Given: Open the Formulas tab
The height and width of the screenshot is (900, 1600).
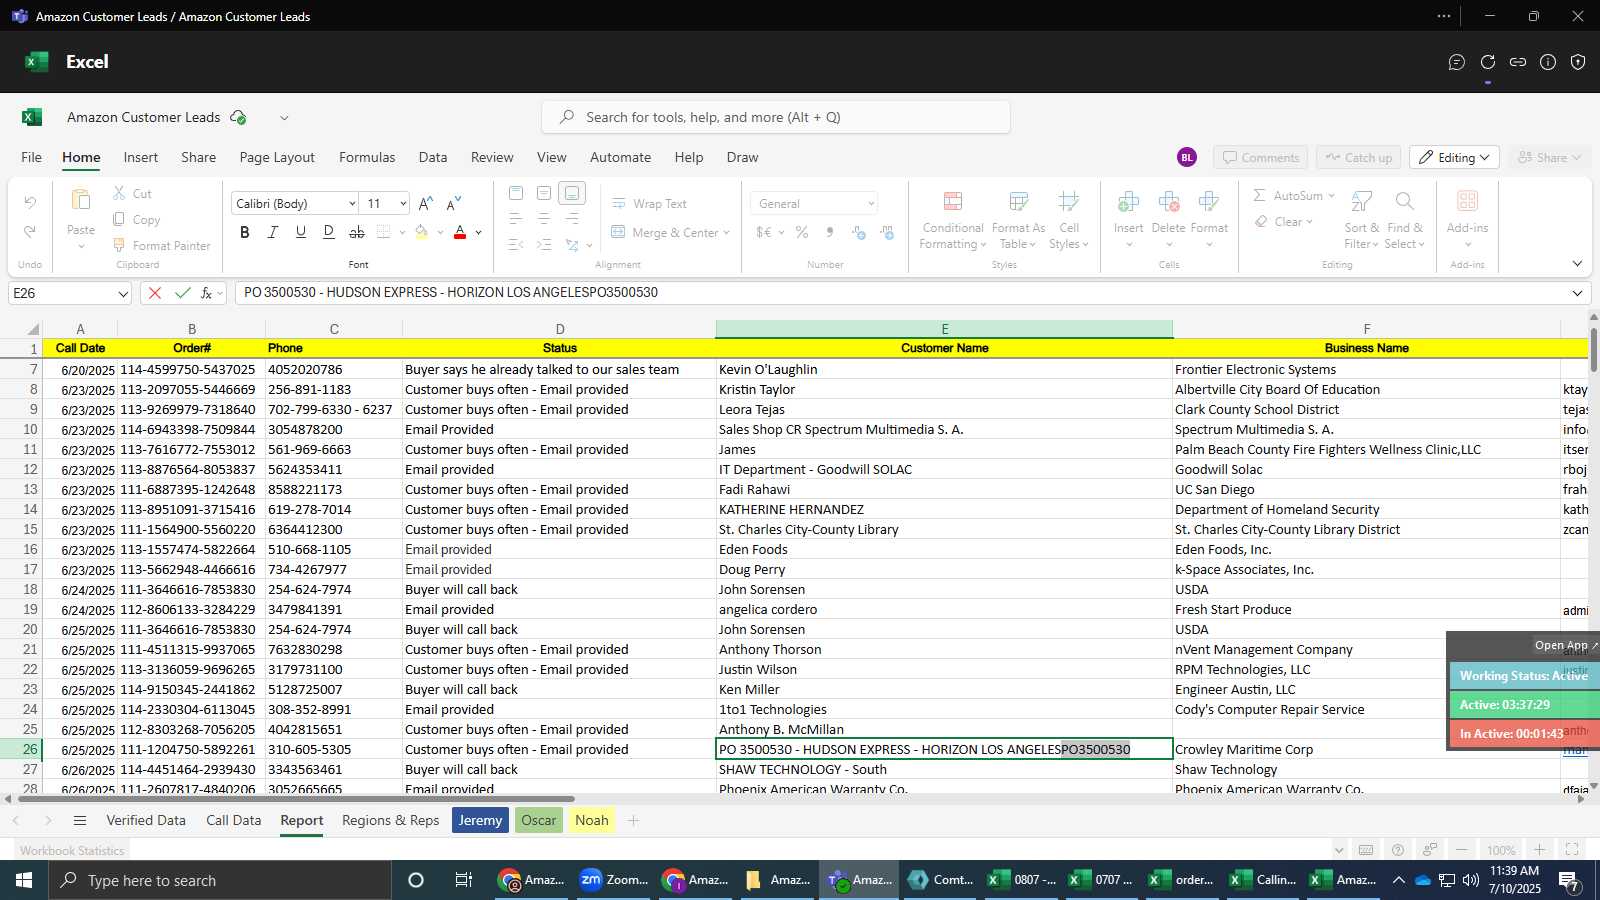Looking at the screenshot, I should (x=367, y=157).
